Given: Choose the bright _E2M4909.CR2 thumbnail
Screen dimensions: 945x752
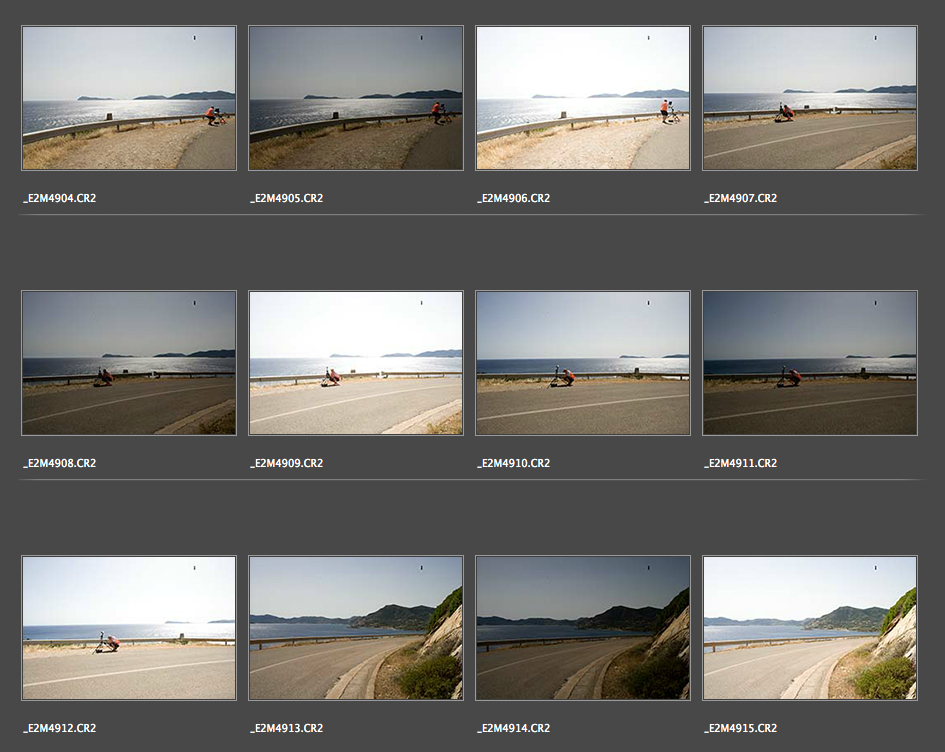Looking at the screenshot, I should coord(356,363).
